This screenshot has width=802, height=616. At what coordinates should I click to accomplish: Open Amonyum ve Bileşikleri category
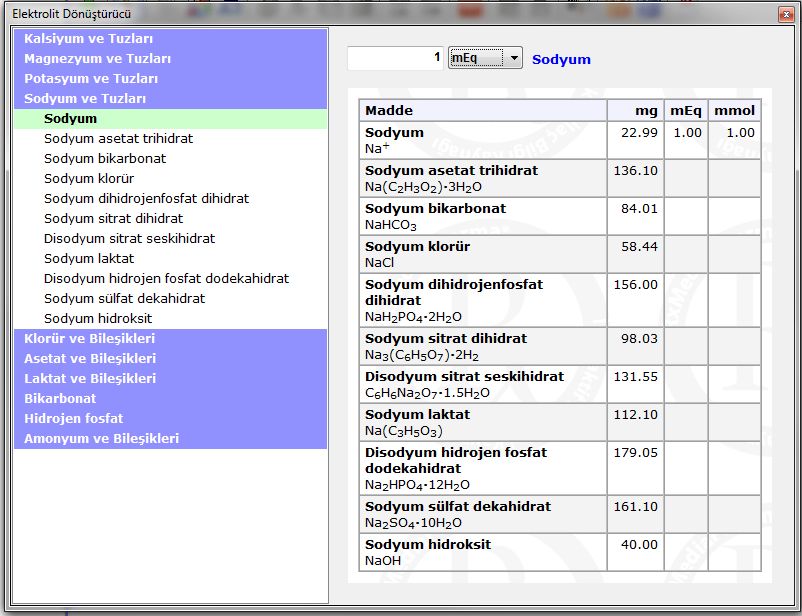pyautogui.click(x=101, y=438)
